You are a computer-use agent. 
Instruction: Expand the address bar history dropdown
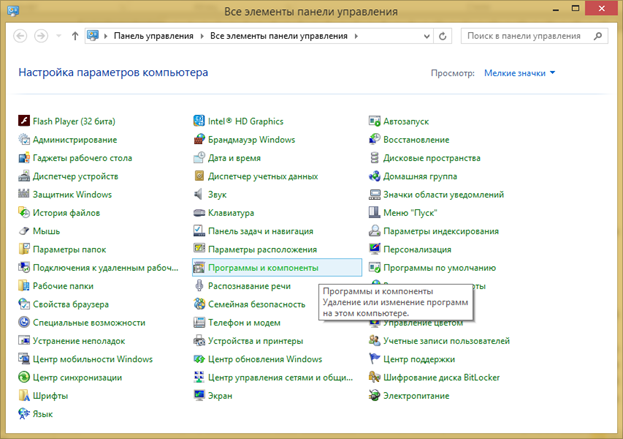click(x=426, y=36)
